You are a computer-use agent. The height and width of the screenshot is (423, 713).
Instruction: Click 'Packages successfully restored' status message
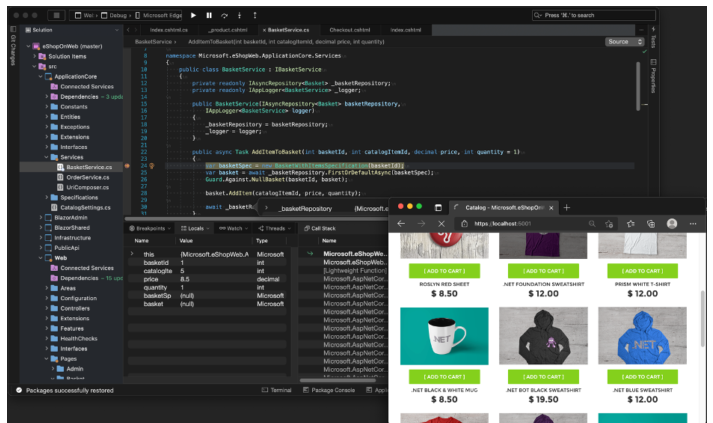click(70, 390)
